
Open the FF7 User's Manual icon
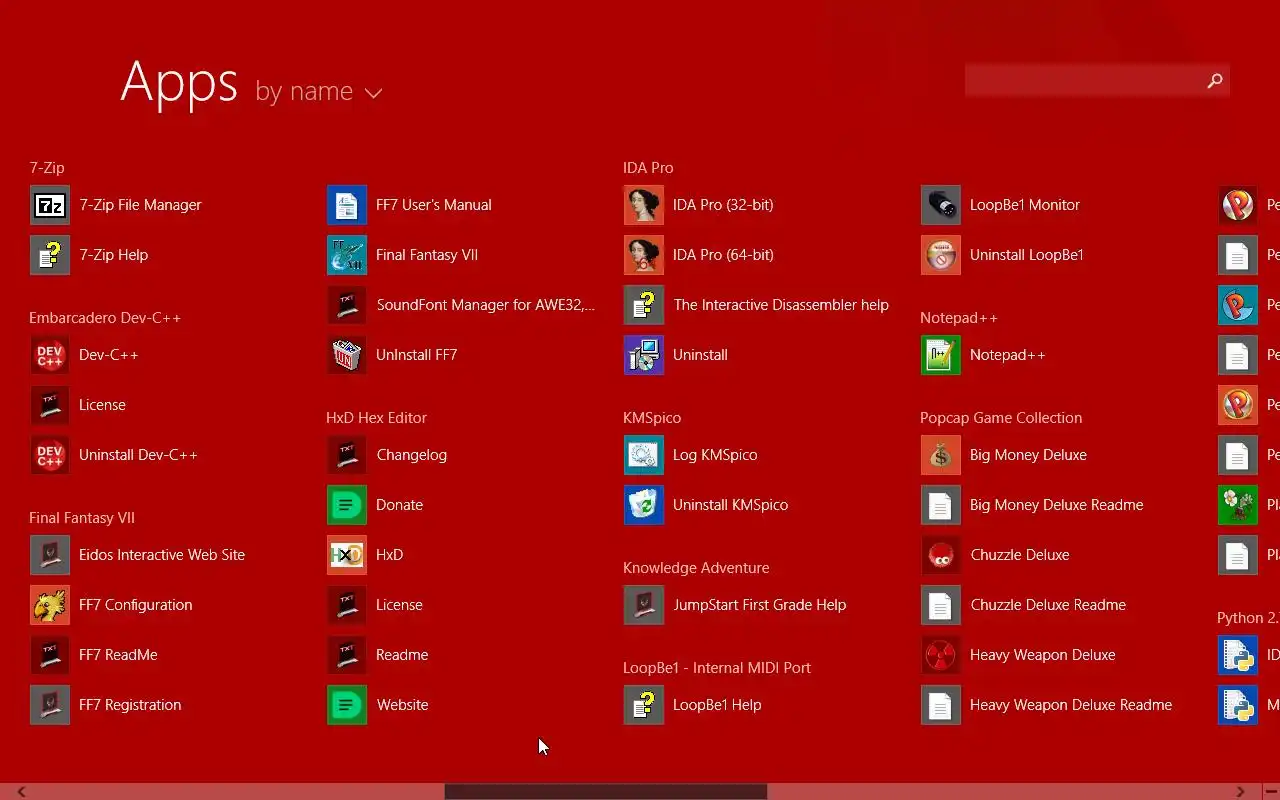(x=347, y=205)
